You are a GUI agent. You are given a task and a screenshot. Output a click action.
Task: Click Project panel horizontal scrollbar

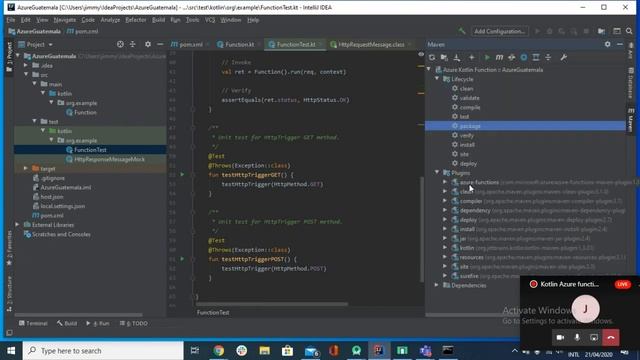[x=78, y=315]
